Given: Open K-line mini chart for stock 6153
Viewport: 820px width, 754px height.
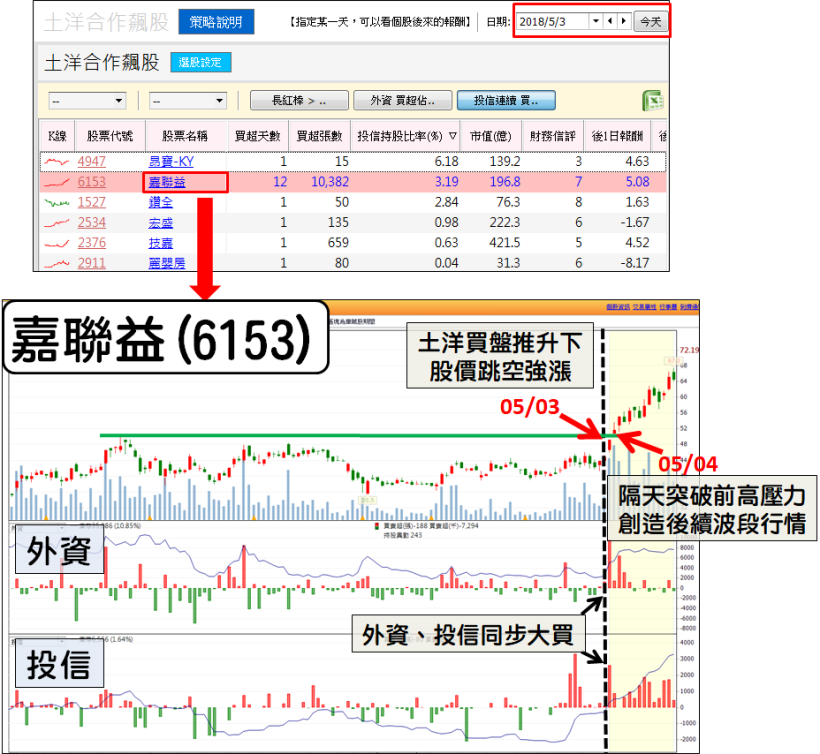Looking at the screenshot, I should tap(56, 182).
